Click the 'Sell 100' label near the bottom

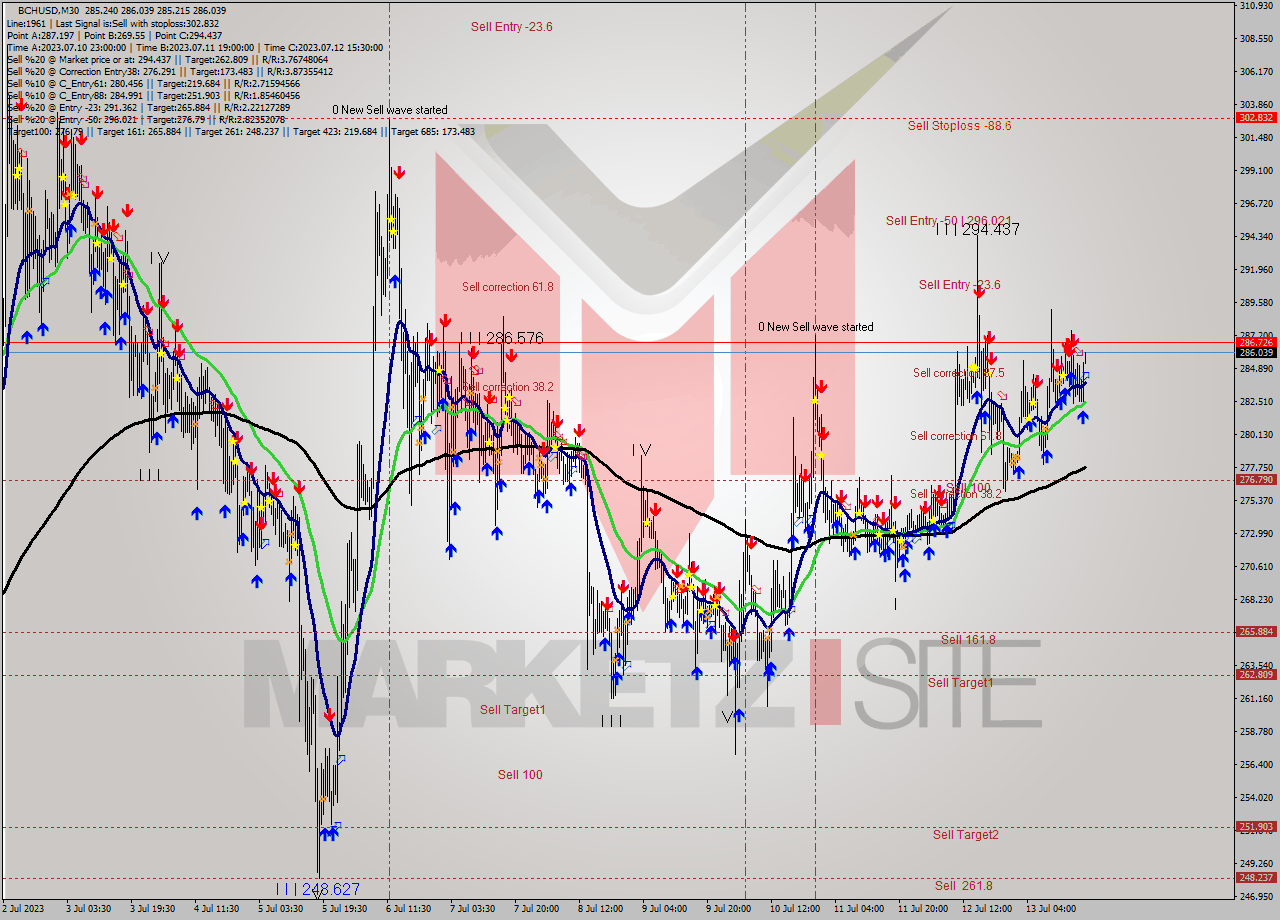(x=520, y=775)
